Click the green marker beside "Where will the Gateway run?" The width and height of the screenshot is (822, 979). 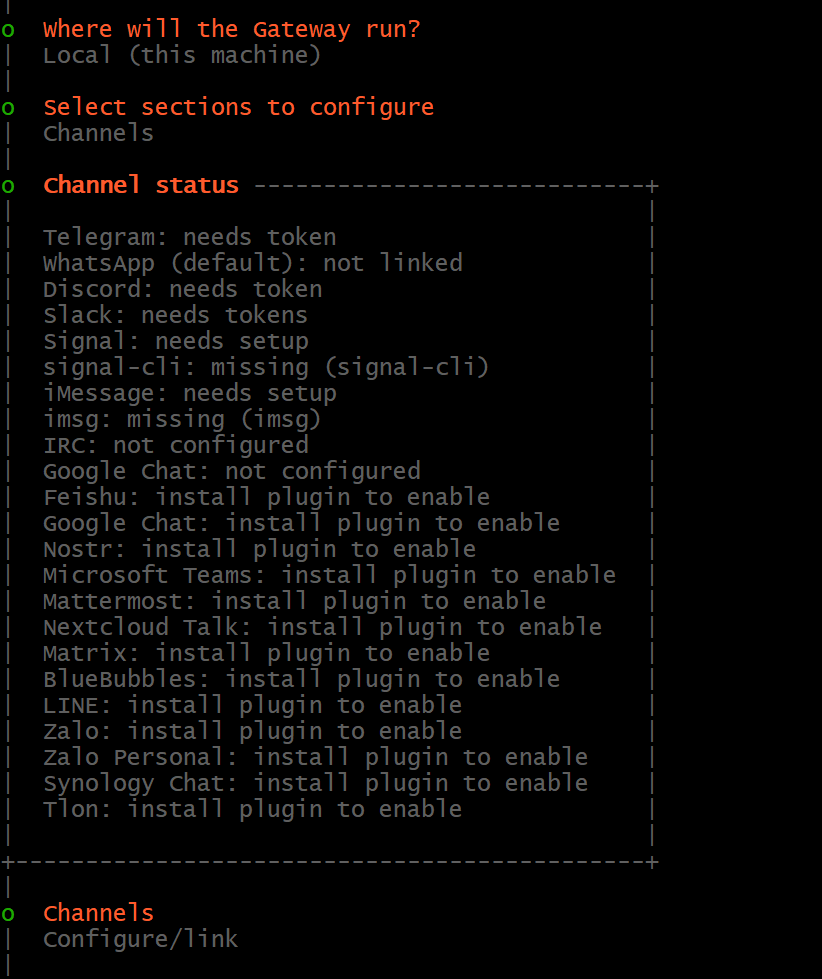click(8, 30)
